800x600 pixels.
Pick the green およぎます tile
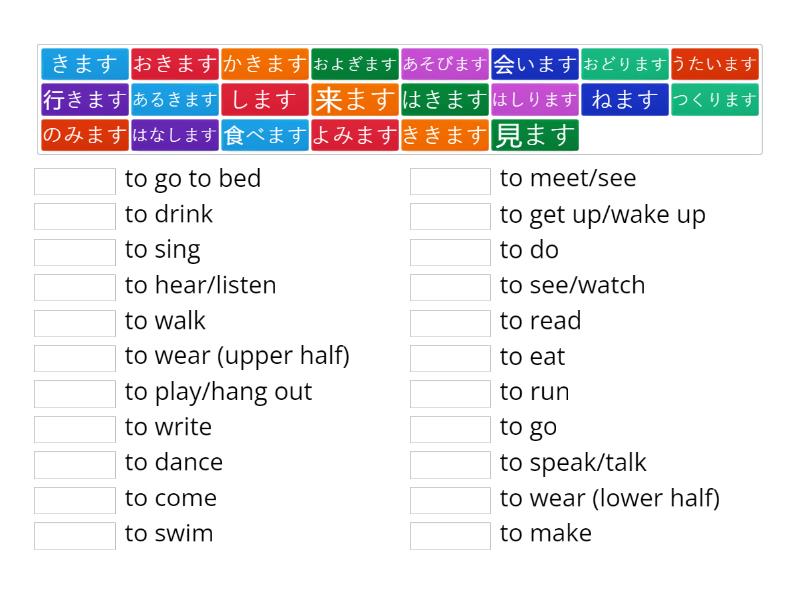click(x=355, y=65)
